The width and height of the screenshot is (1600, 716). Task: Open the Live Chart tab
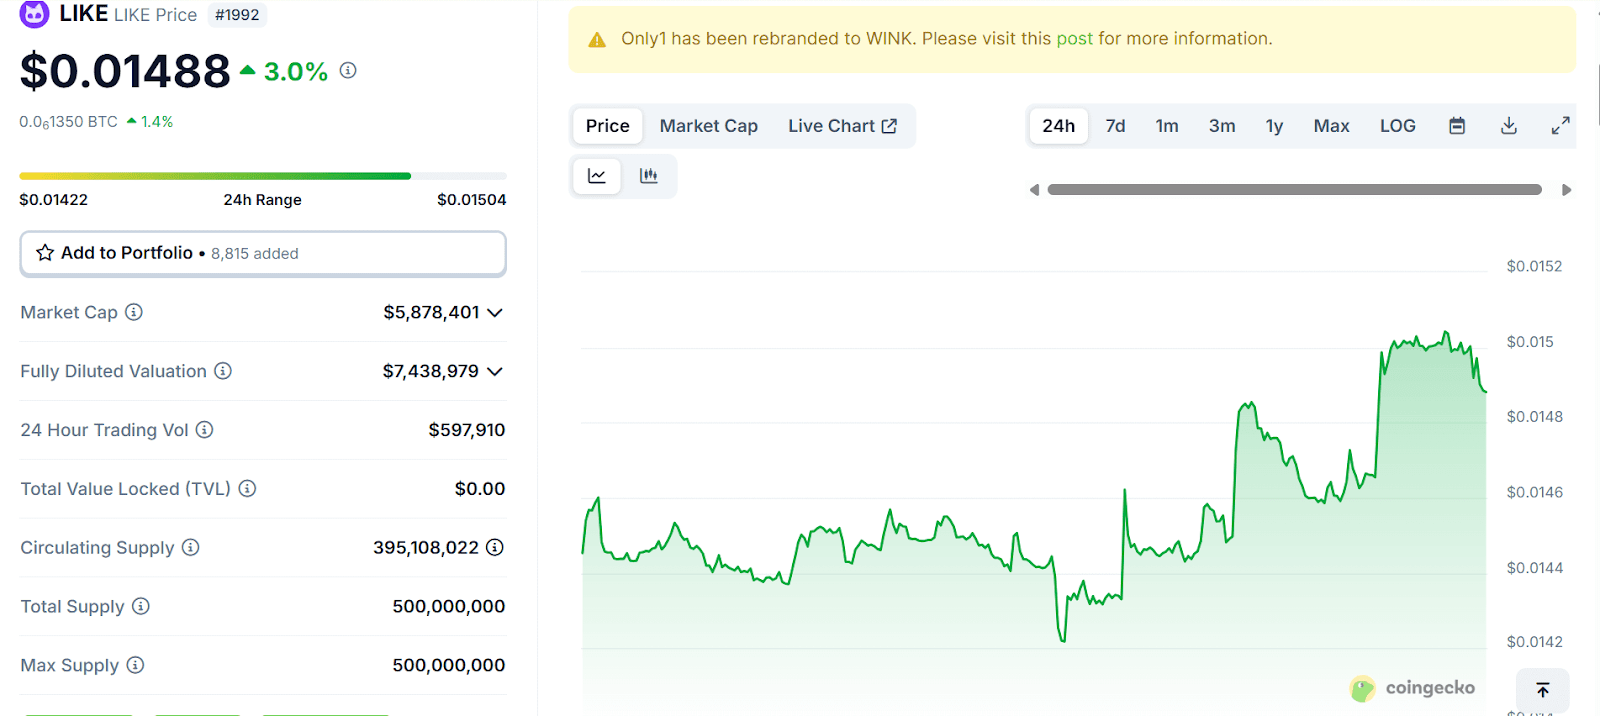point(842,126)
